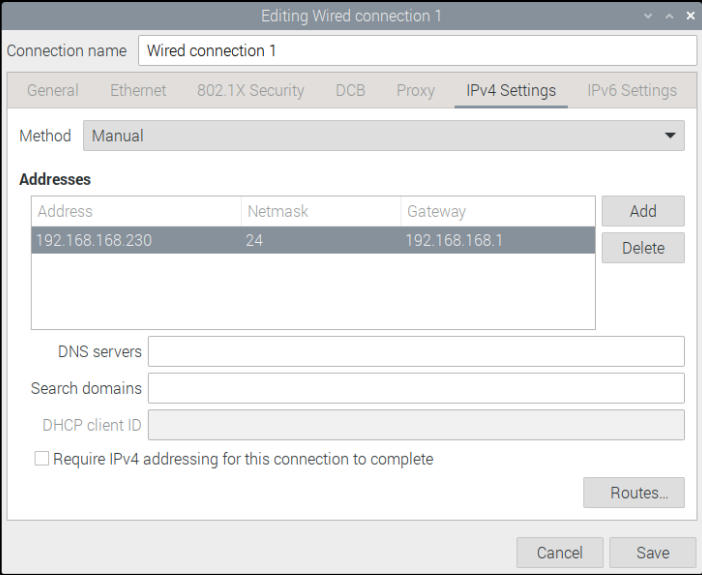This screenshot has width=702, height=575.
Task: Switch to the General tab
Action: point(52,90)
